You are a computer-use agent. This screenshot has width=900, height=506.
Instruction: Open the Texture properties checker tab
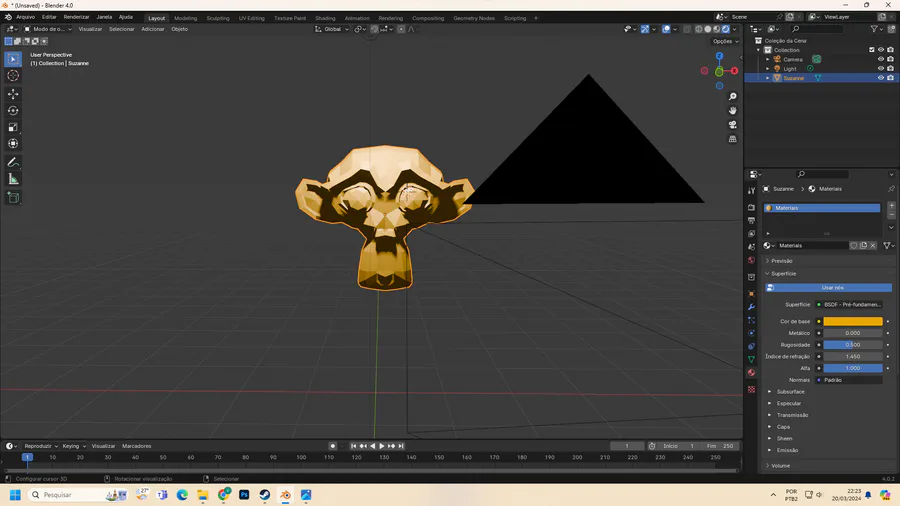[x=751, y=390]
